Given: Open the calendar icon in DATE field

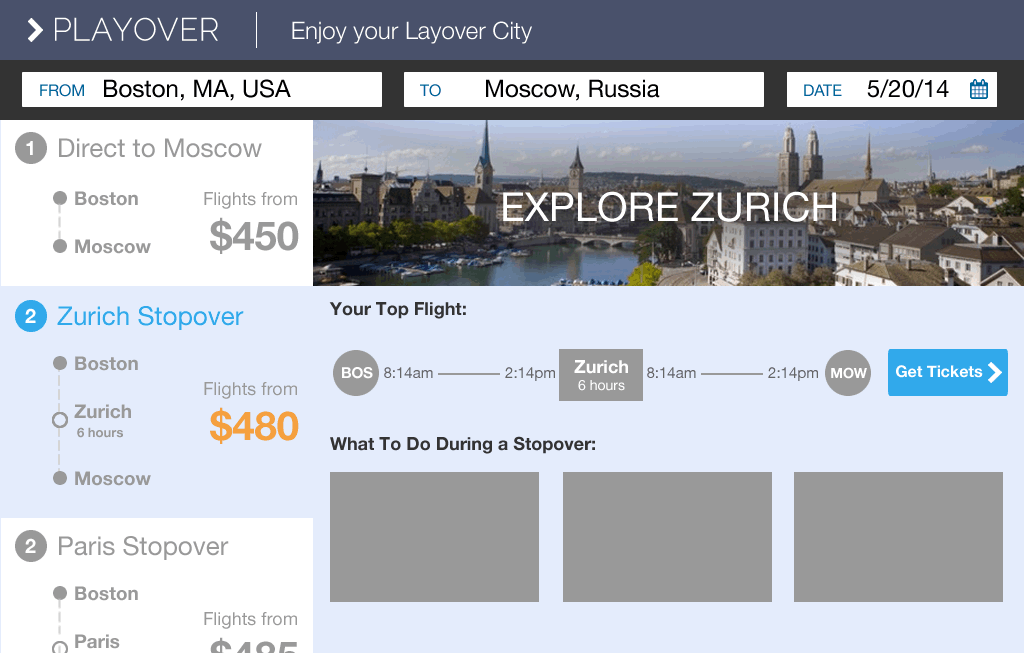Looking at the screenshot, I should click(x=978, y=89).
